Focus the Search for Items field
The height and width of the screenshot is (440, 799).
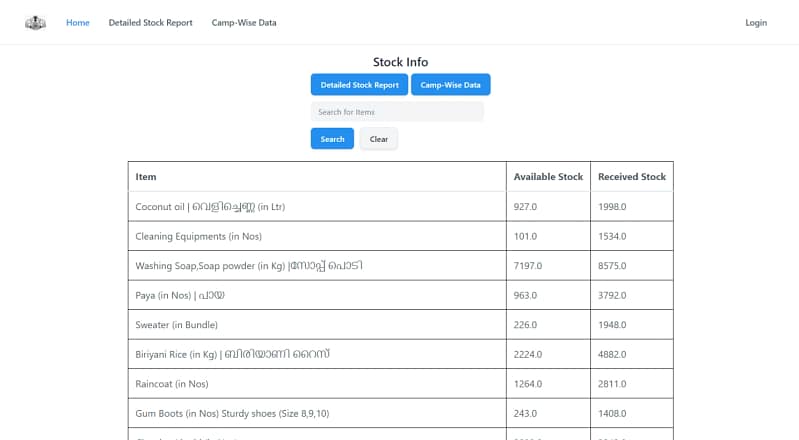(397, 112)
